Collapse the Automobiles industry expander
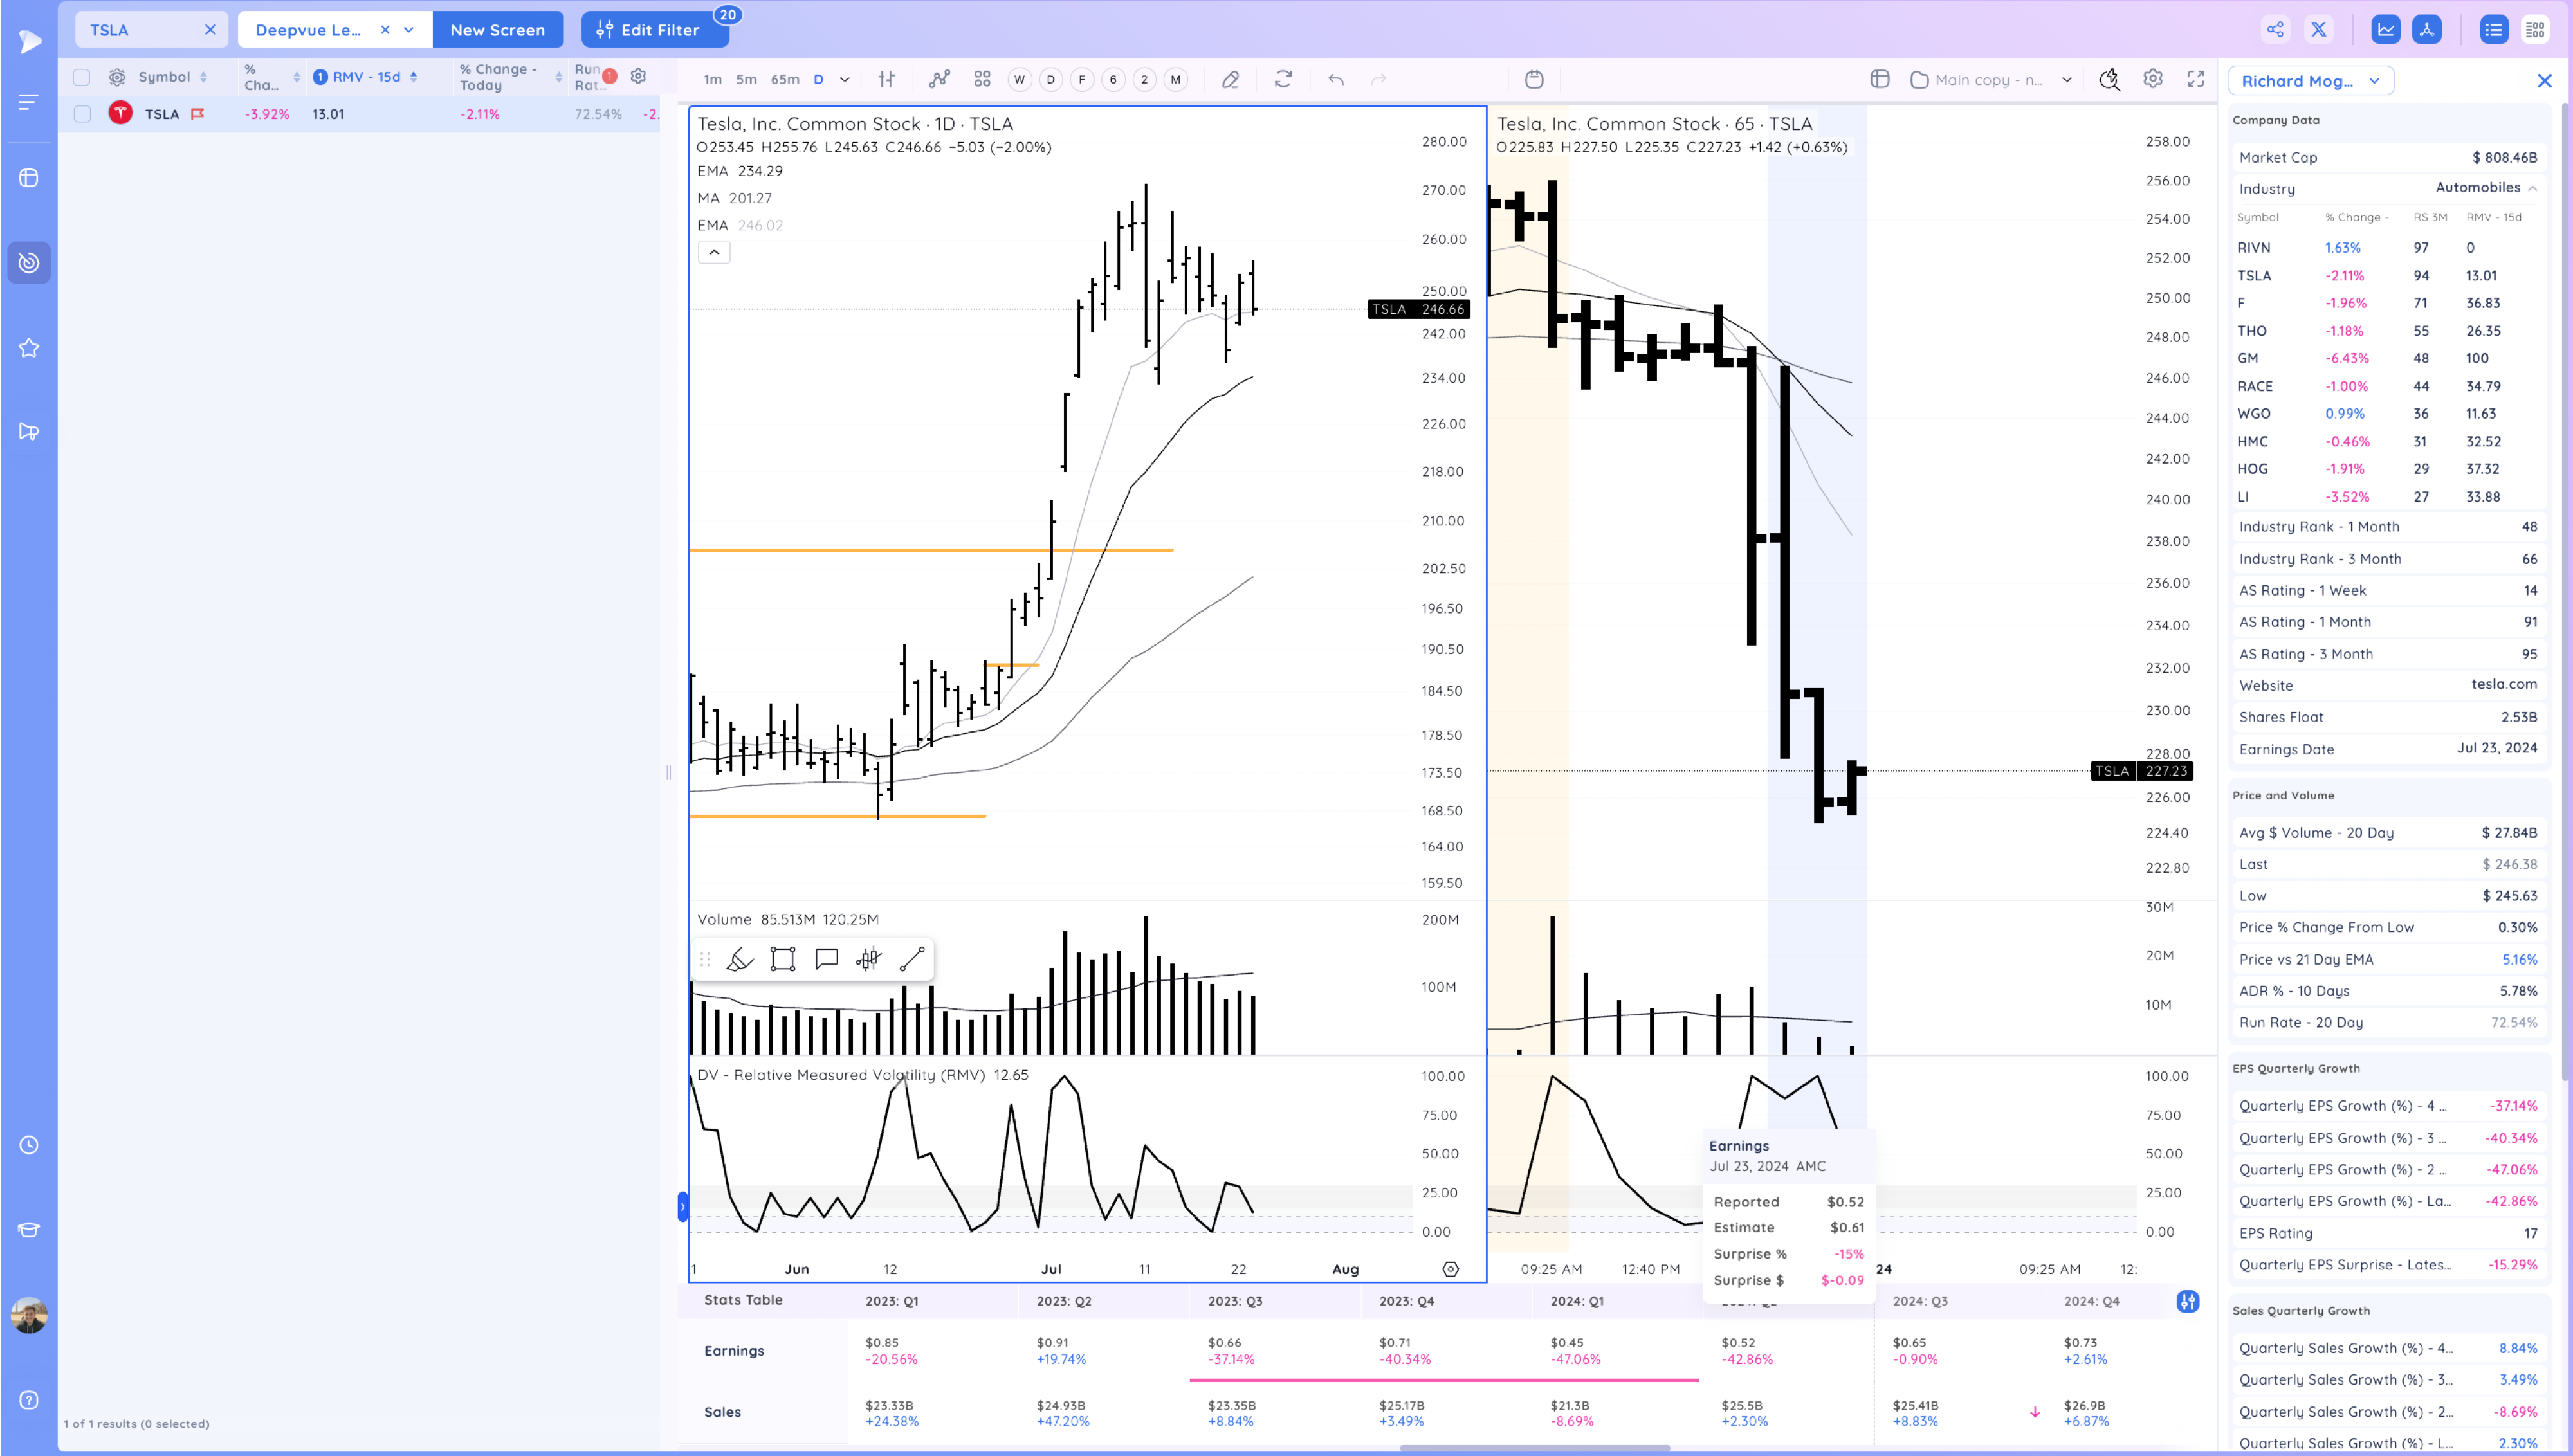 [2532, 188]
